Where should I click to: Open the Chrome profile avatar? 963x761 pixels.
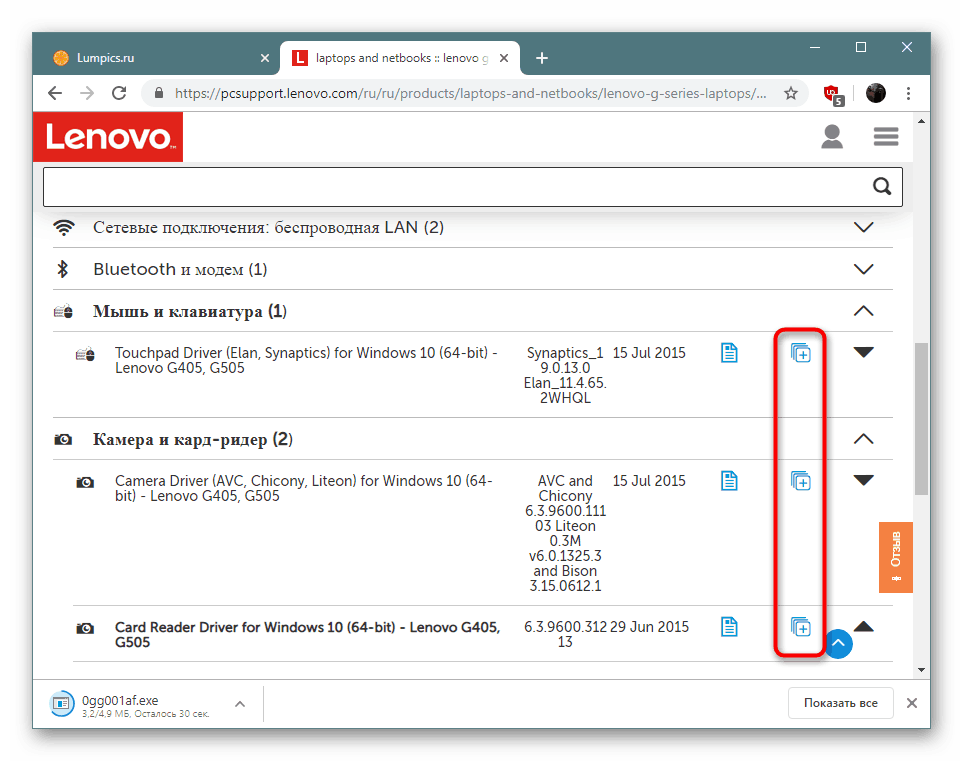tap(876, 93)
